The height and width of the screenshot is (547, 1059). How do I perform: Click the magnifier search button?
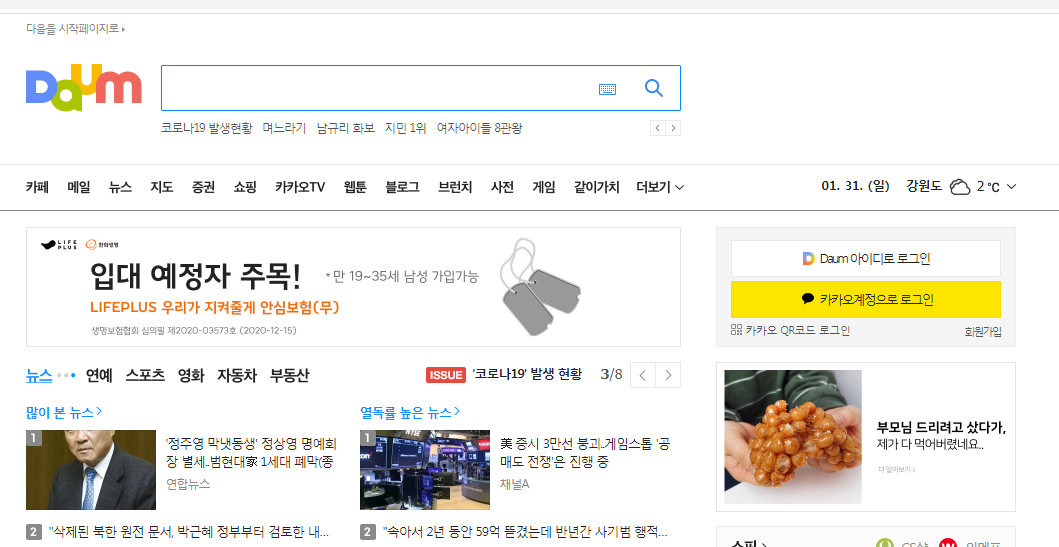coord(654,88)
